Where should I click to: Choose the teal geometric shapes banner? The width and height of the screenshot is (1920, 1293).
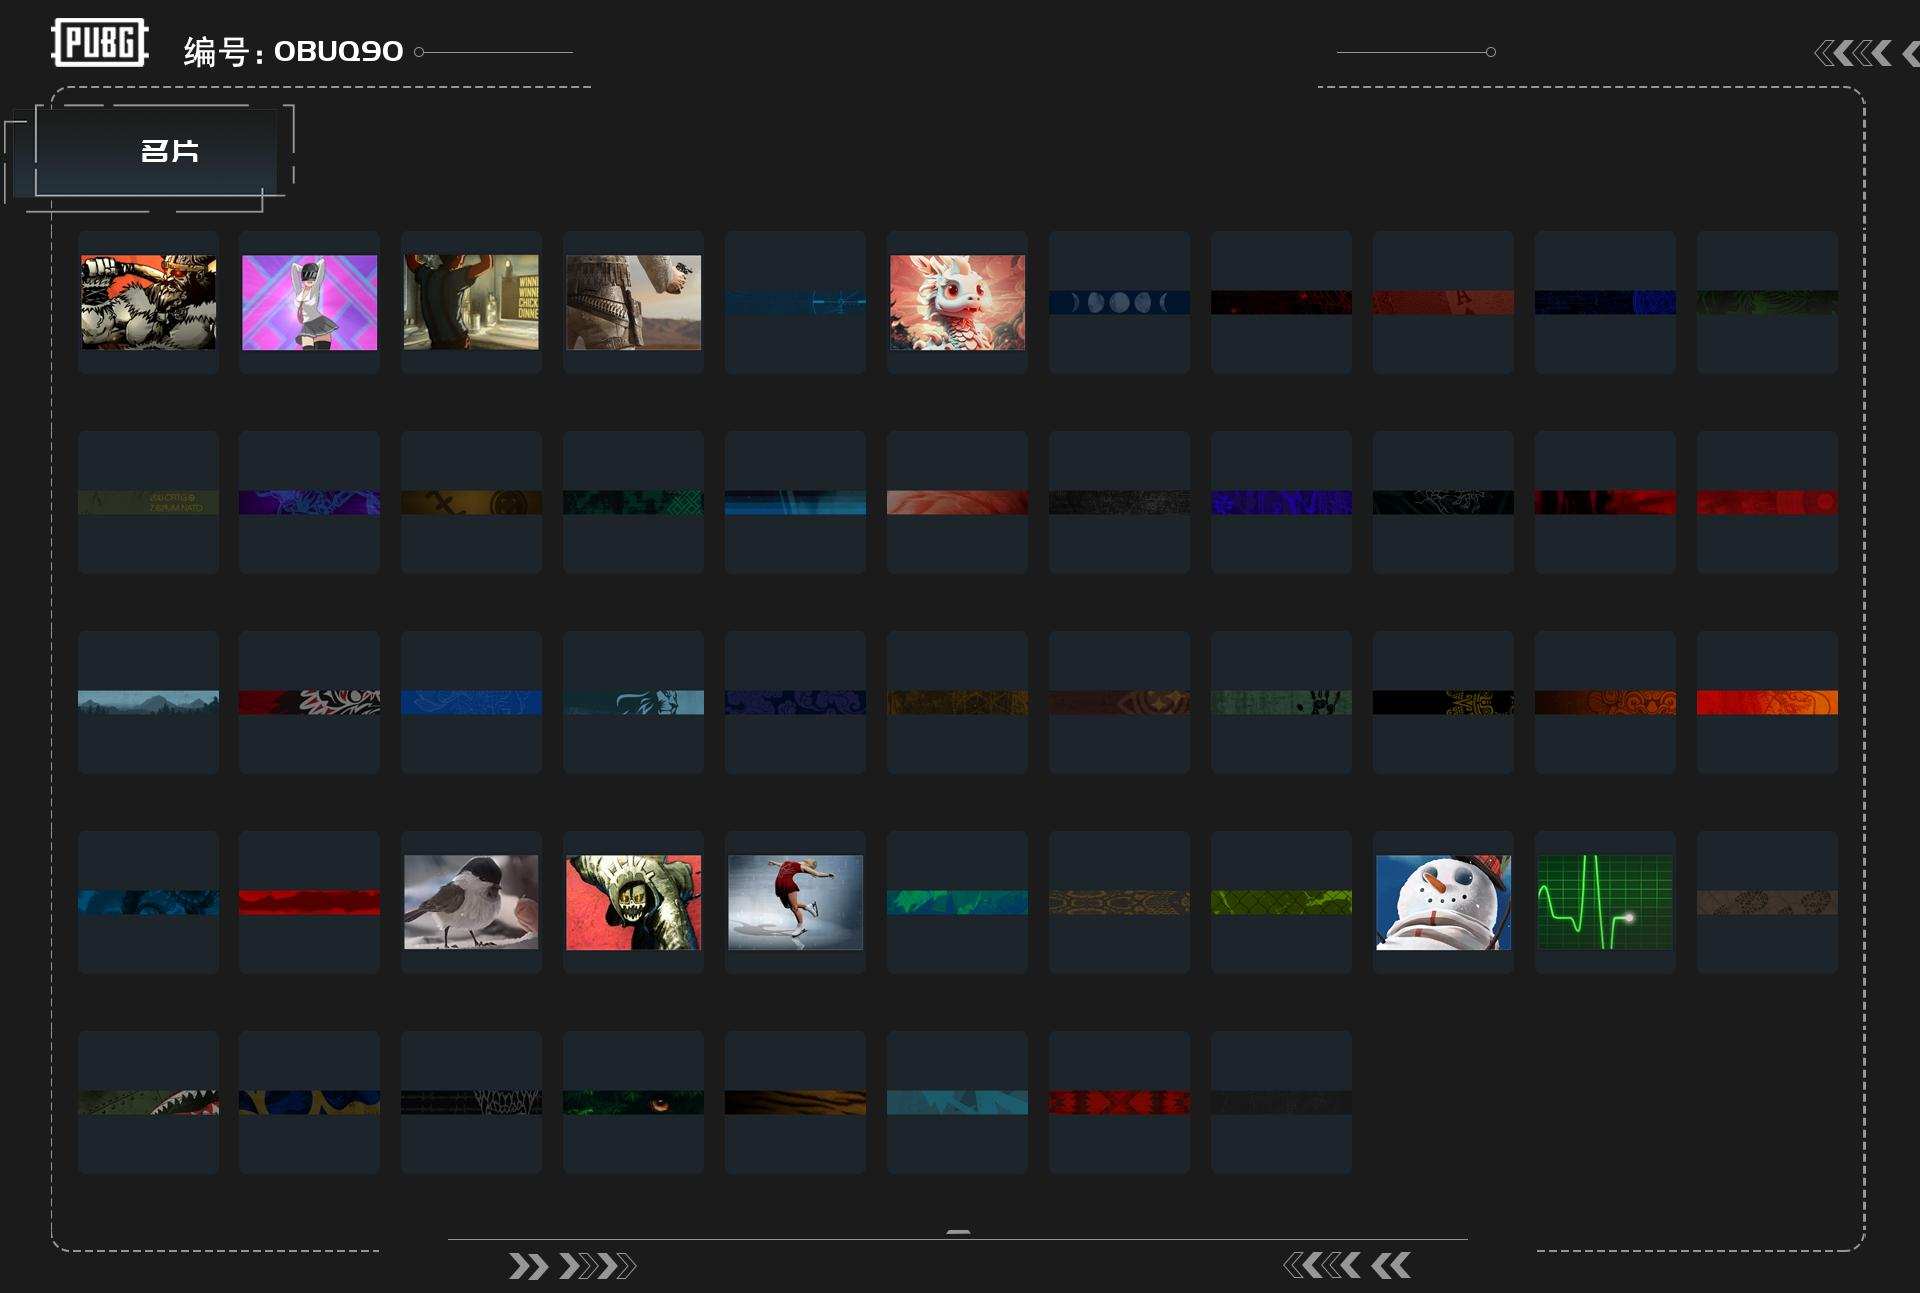(957, 1102)
